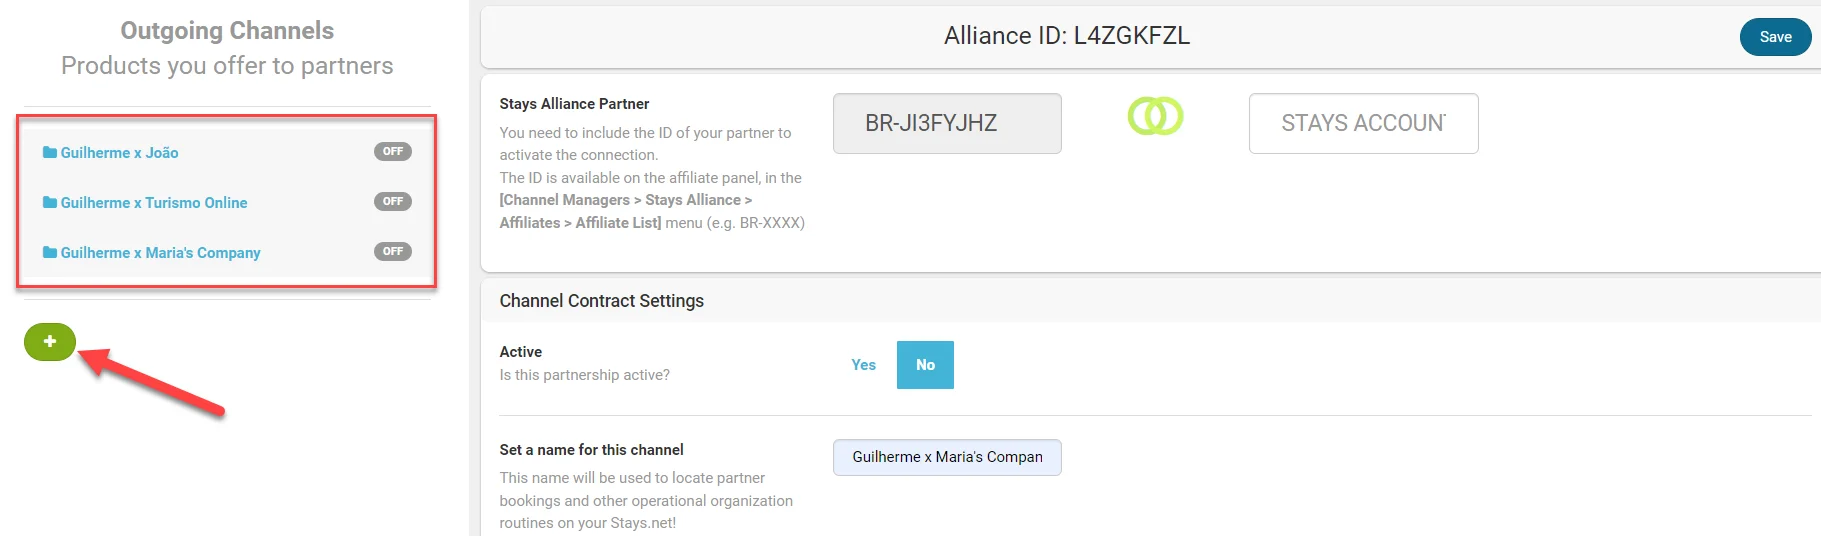This screenshot has width=1821, height=536.
Task: Open the Guilherme x Maria's Company channel
Action: pyautogui.click(x=160, y=253)
